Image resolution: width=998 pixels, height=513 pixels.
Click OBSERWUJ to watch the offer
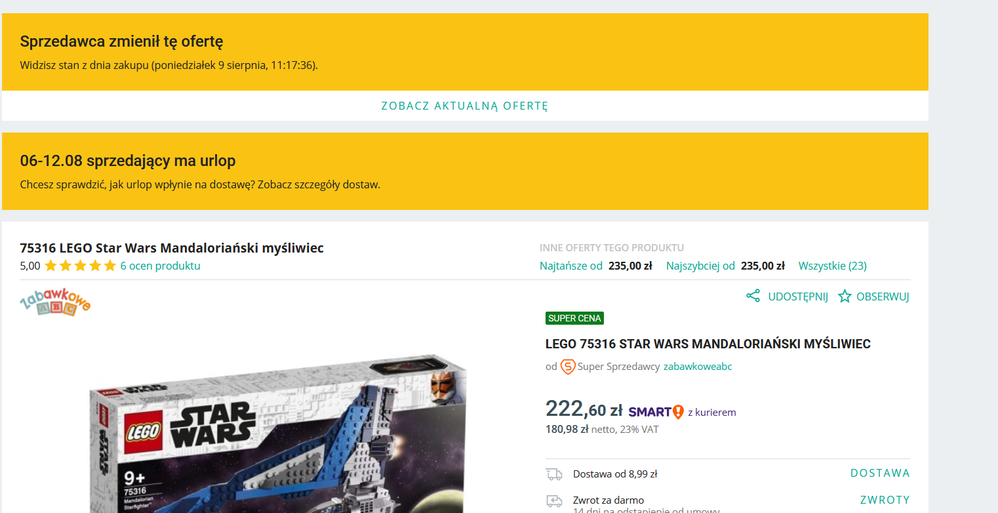click(x=882, y=296)
